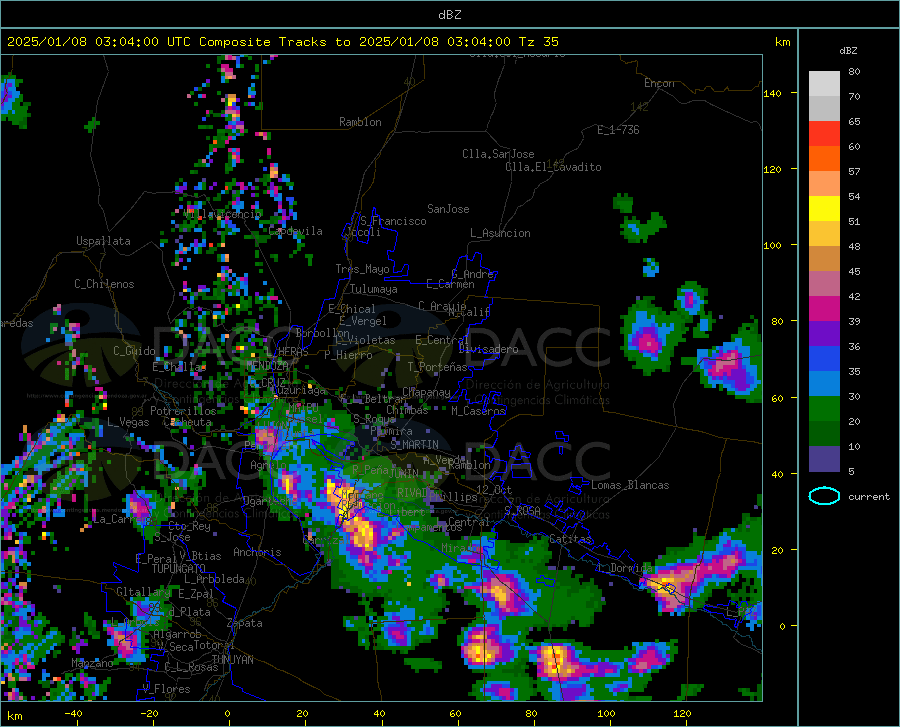This screenshot has width=900, height=727.
Task: Select the red 60 dBZ legend swatch
Action: (x=824, y=134)
